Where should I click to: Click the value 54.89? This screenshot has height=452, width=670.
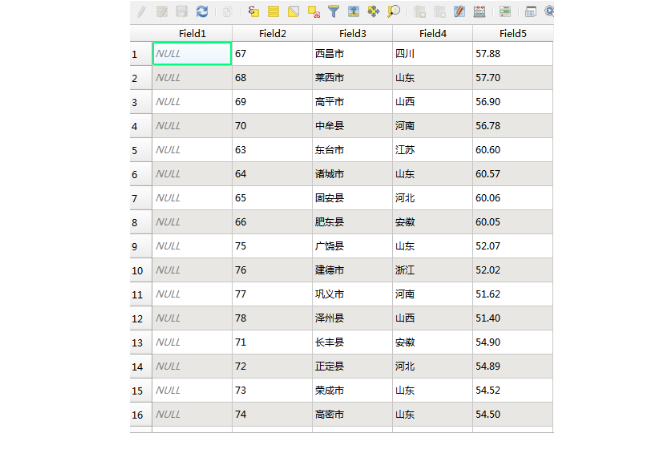coord(488,367)
